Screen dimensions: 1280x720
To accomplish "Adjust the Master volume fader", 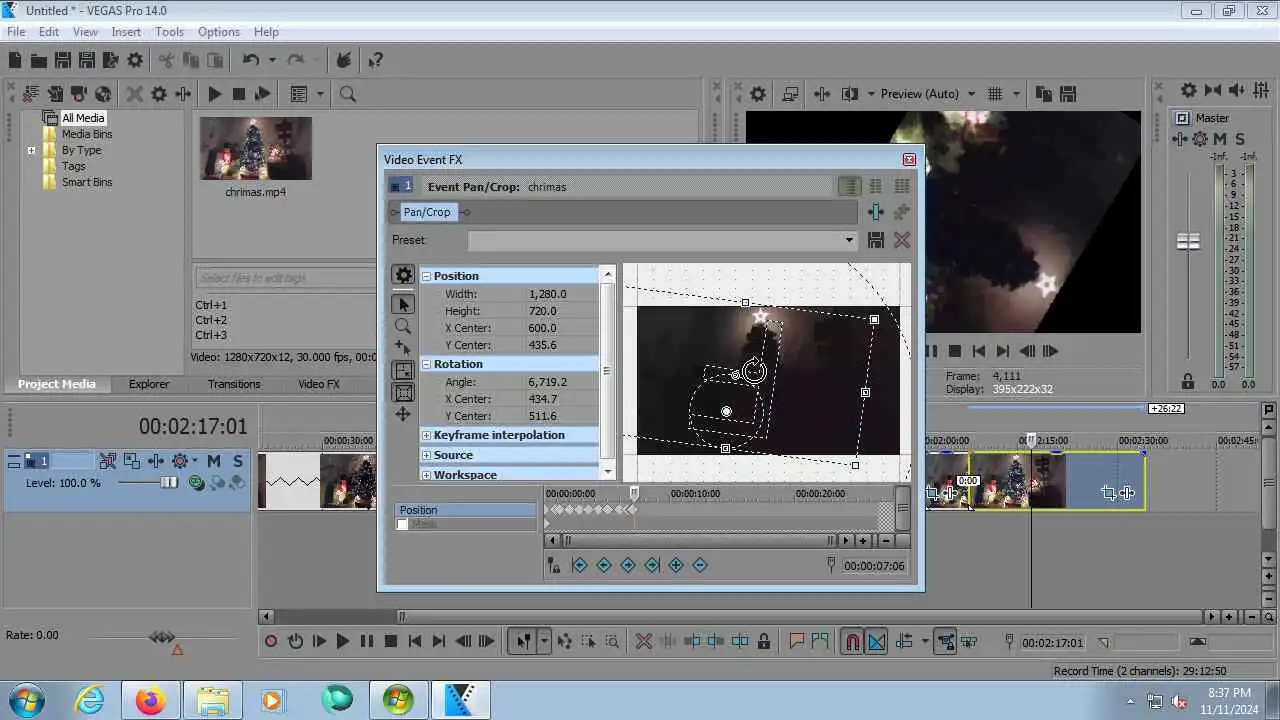I will pyautogui.click(x=1188, y=242).
